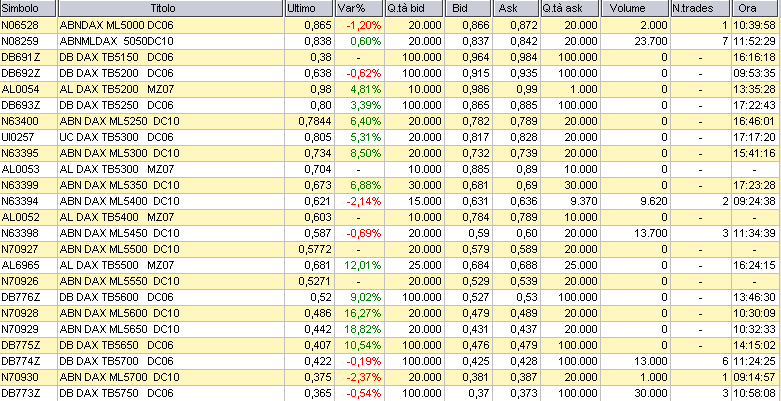Image resolution: width=781 pixels, height=401 pixels.
Task: Select the 17:23:28 time cell
Action: [x=754, y=185]
